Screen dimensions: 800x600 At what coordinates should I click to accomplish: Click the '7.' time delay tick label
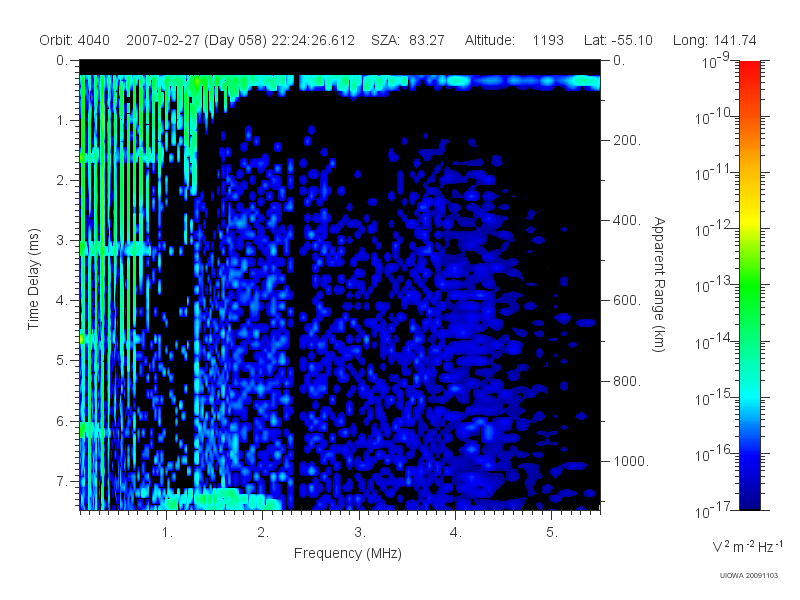(x=62, y=481)
